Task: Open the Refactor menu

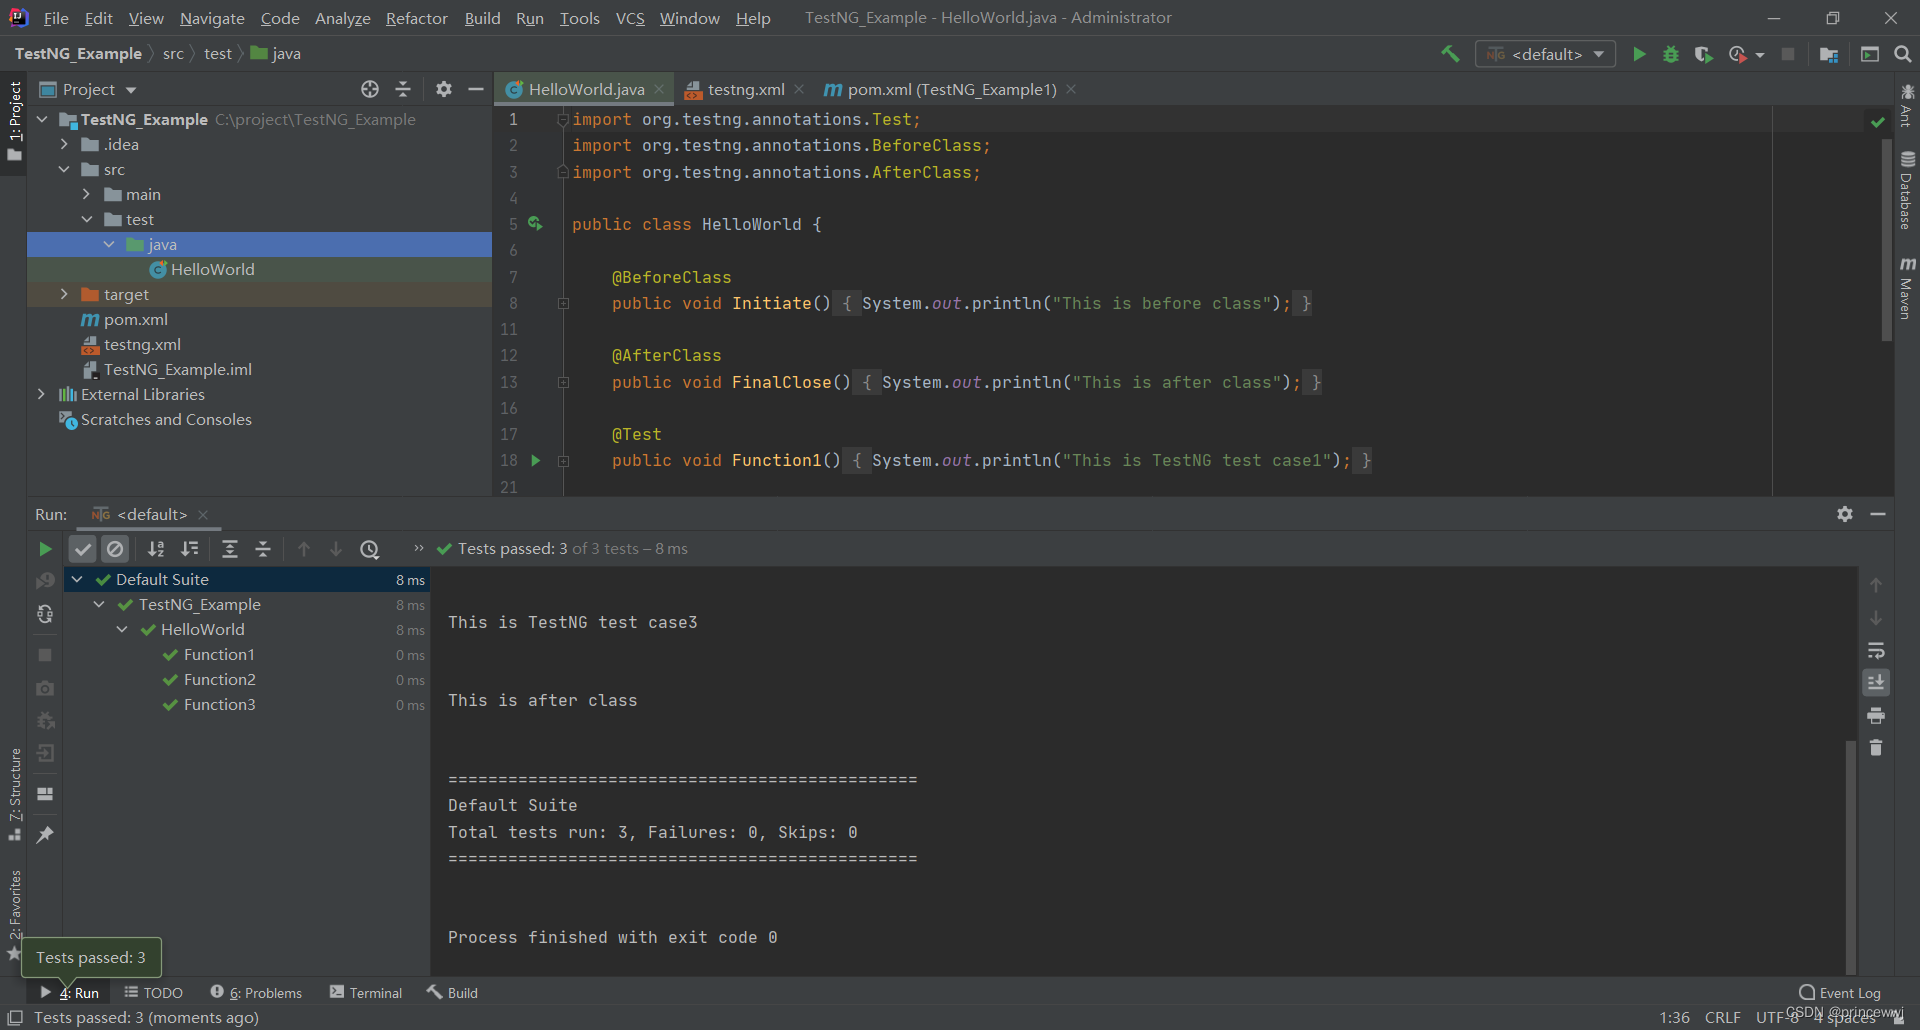Action: (416, 18)
